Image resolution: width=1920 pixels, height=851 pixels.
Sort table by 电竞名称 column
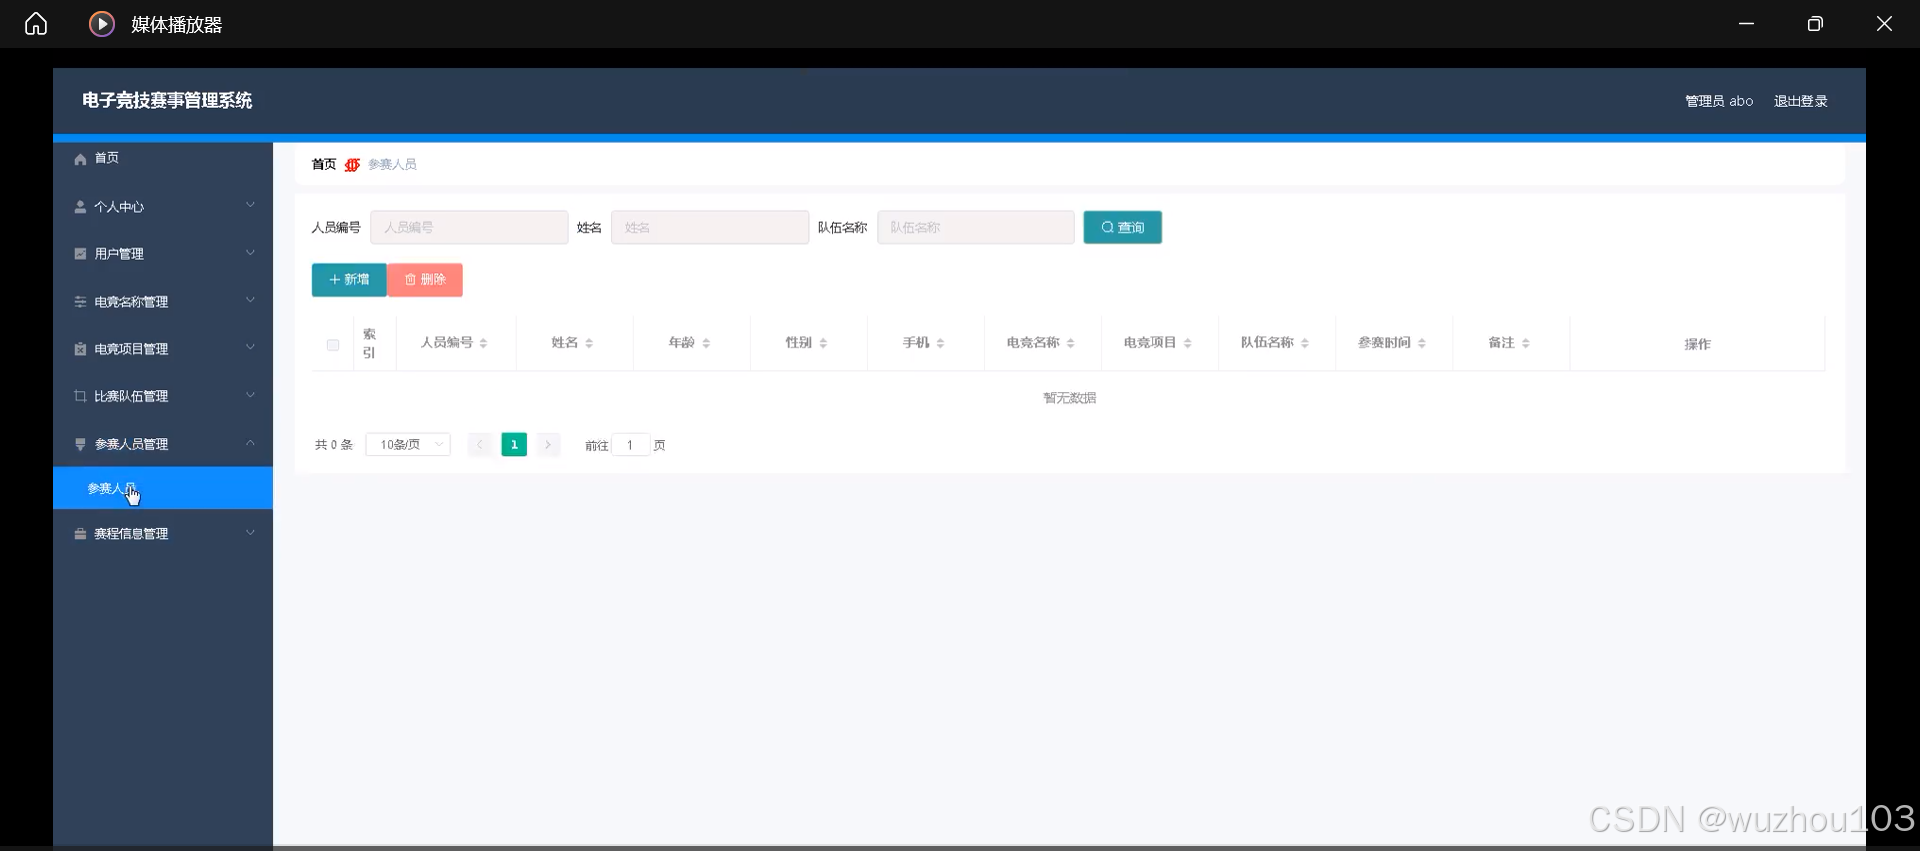pos(1070,343)
